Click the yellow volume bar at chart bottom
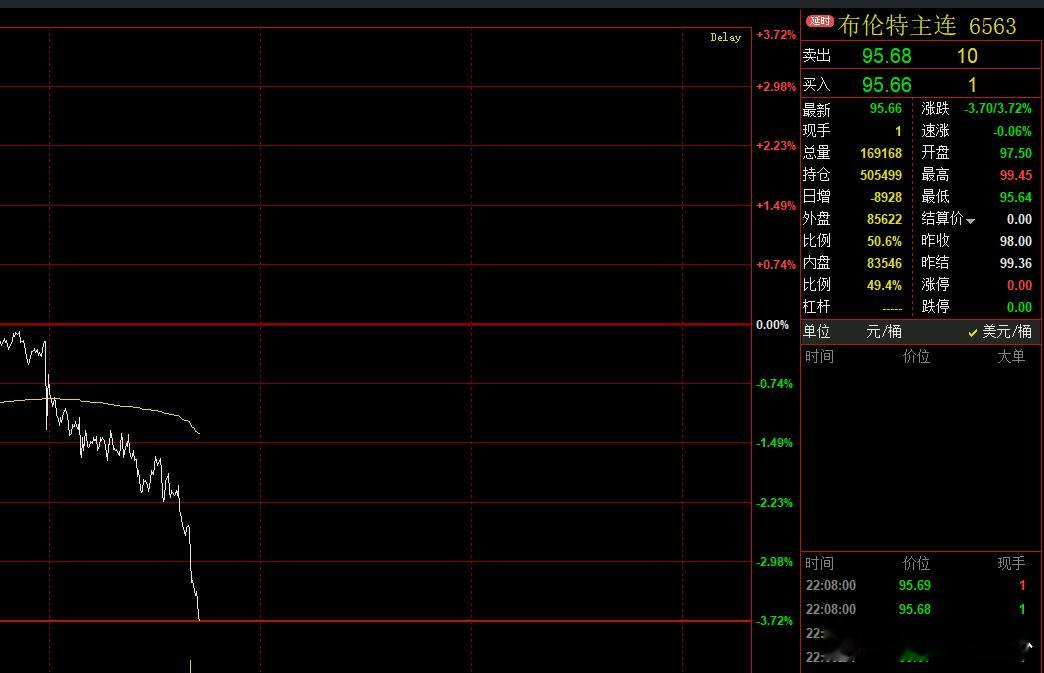 (x=190, y=666)
